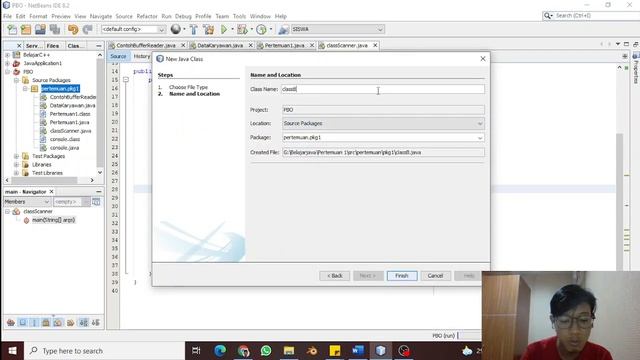Open Word from taskbar

[358, 351]
